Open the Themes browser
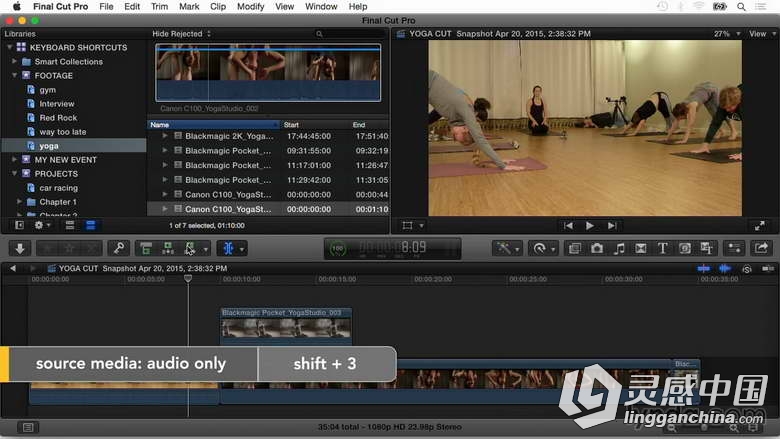This screenshot has width=780, height=439. (706, 248)
